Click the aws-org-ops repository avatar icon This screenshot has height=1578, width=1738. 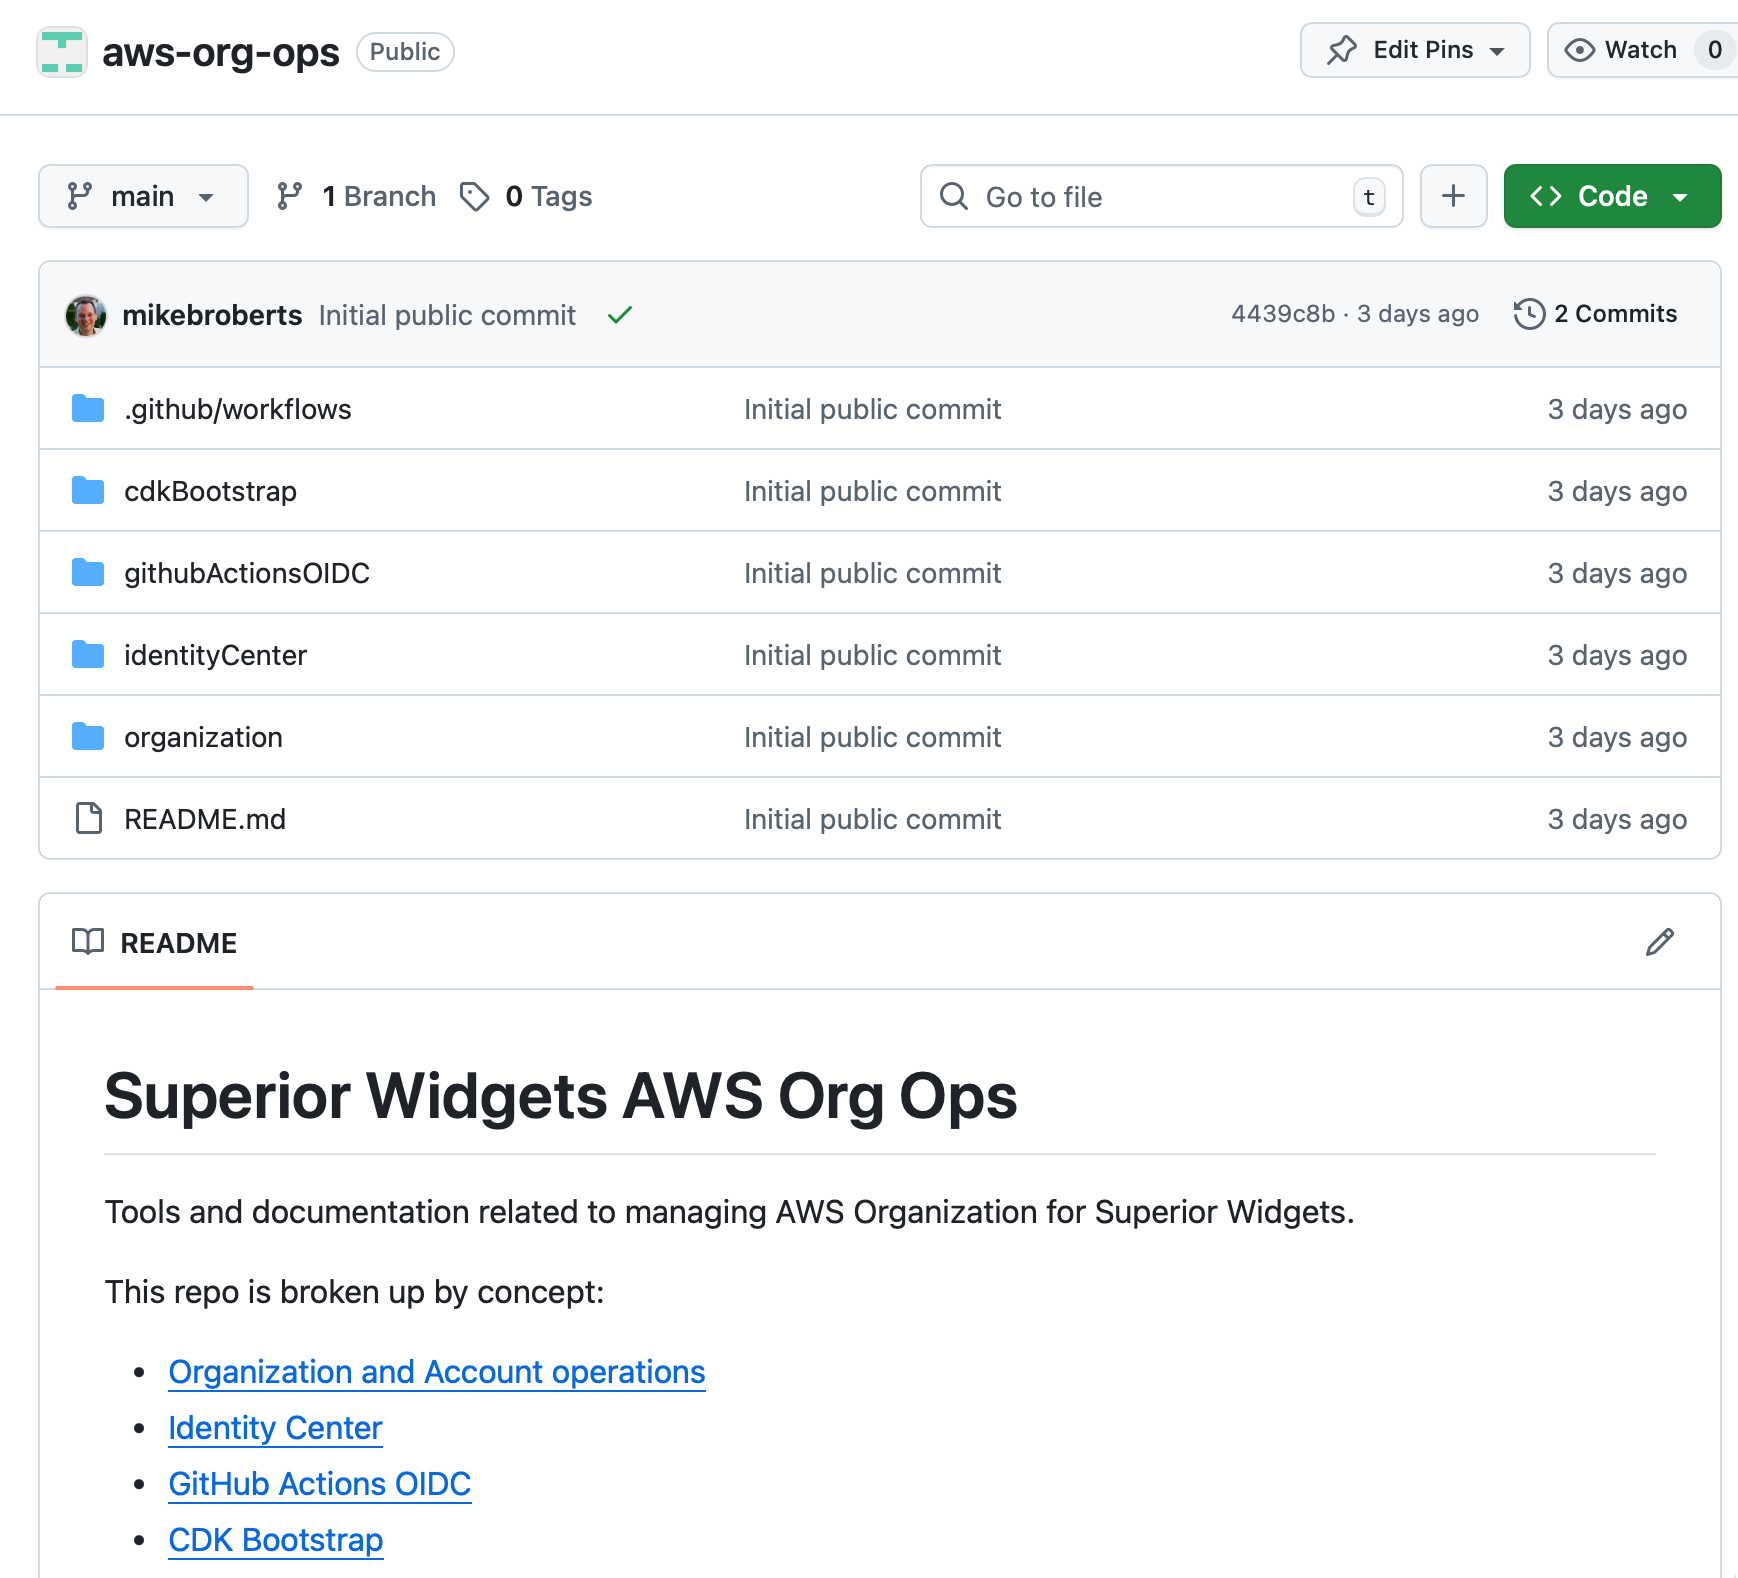[x=62, y=52]
